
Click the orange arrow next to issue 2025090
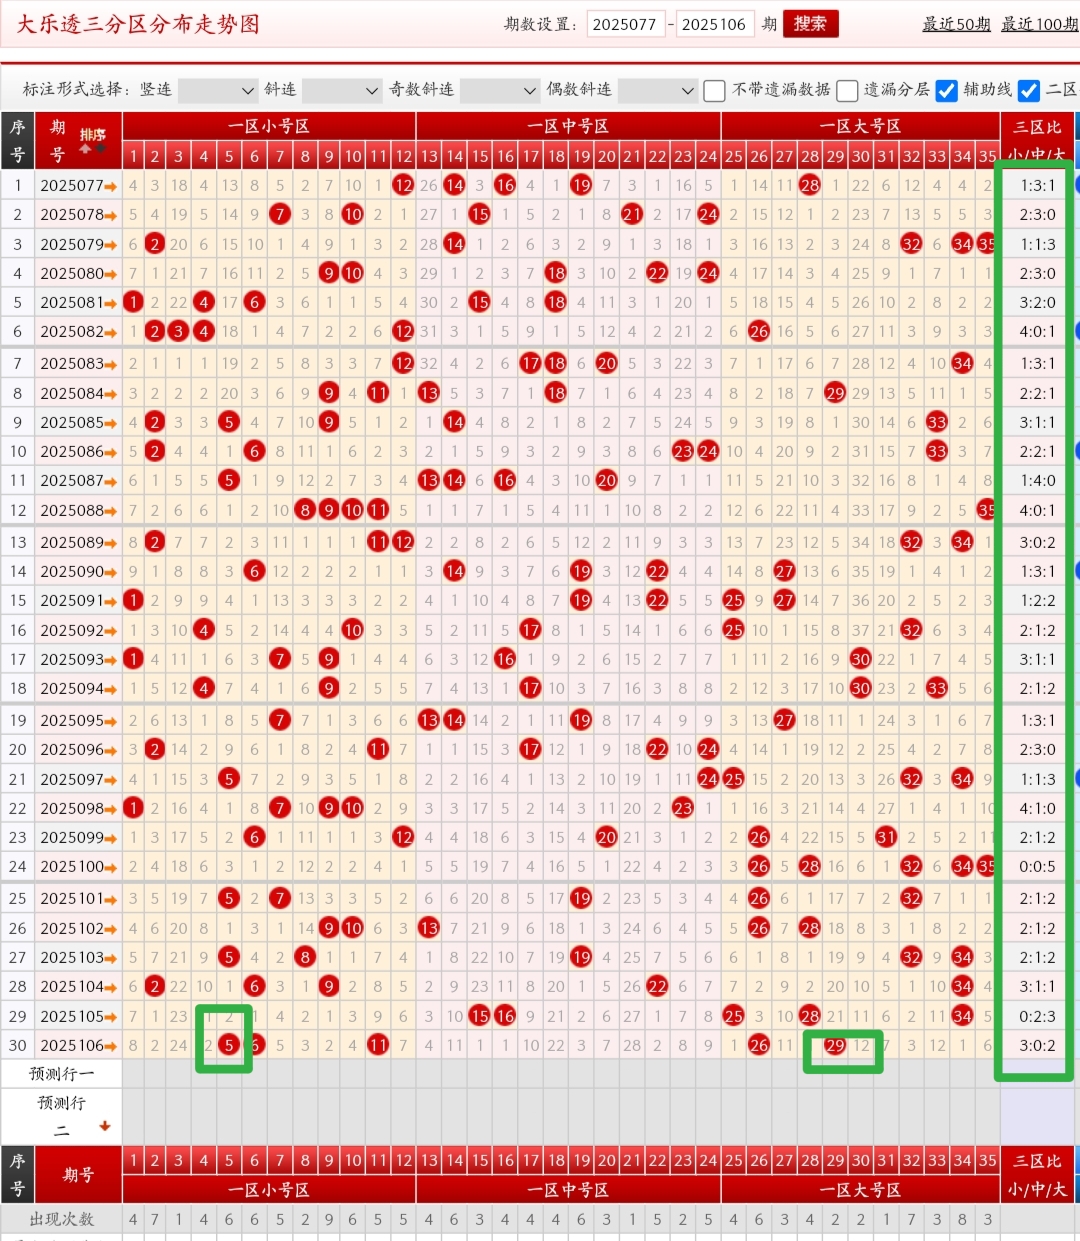[110, 572]
